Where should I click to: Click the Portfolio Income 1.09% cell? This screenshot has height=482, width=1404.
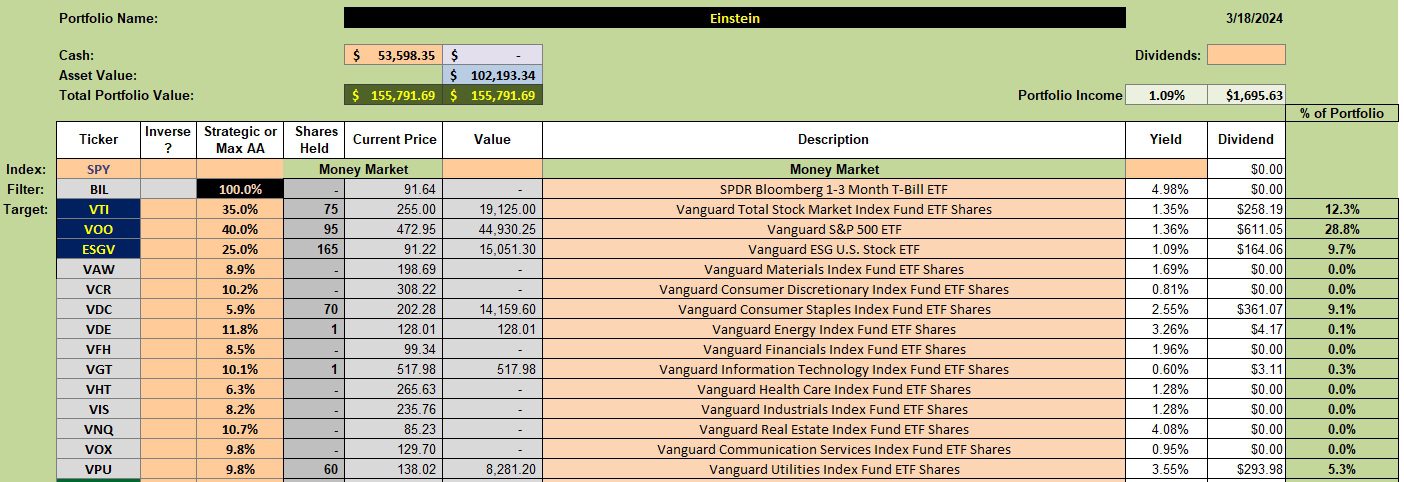click(x=1166, y=95)
